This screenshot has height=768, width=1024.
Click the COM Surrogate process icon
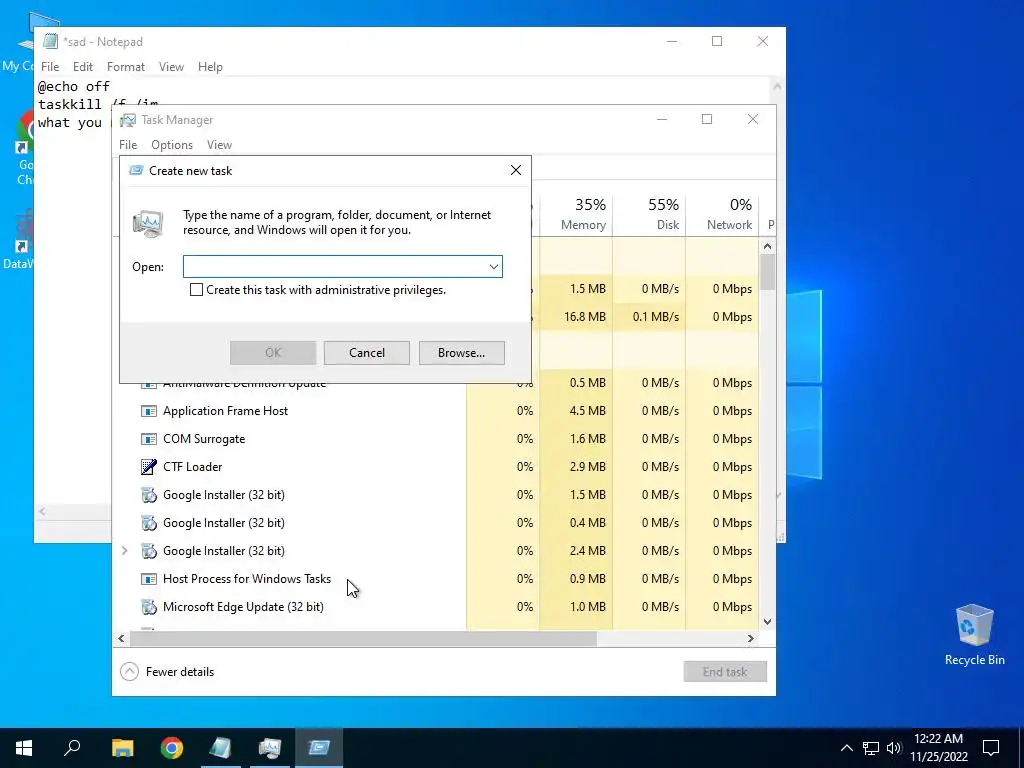tap(149, 439)
